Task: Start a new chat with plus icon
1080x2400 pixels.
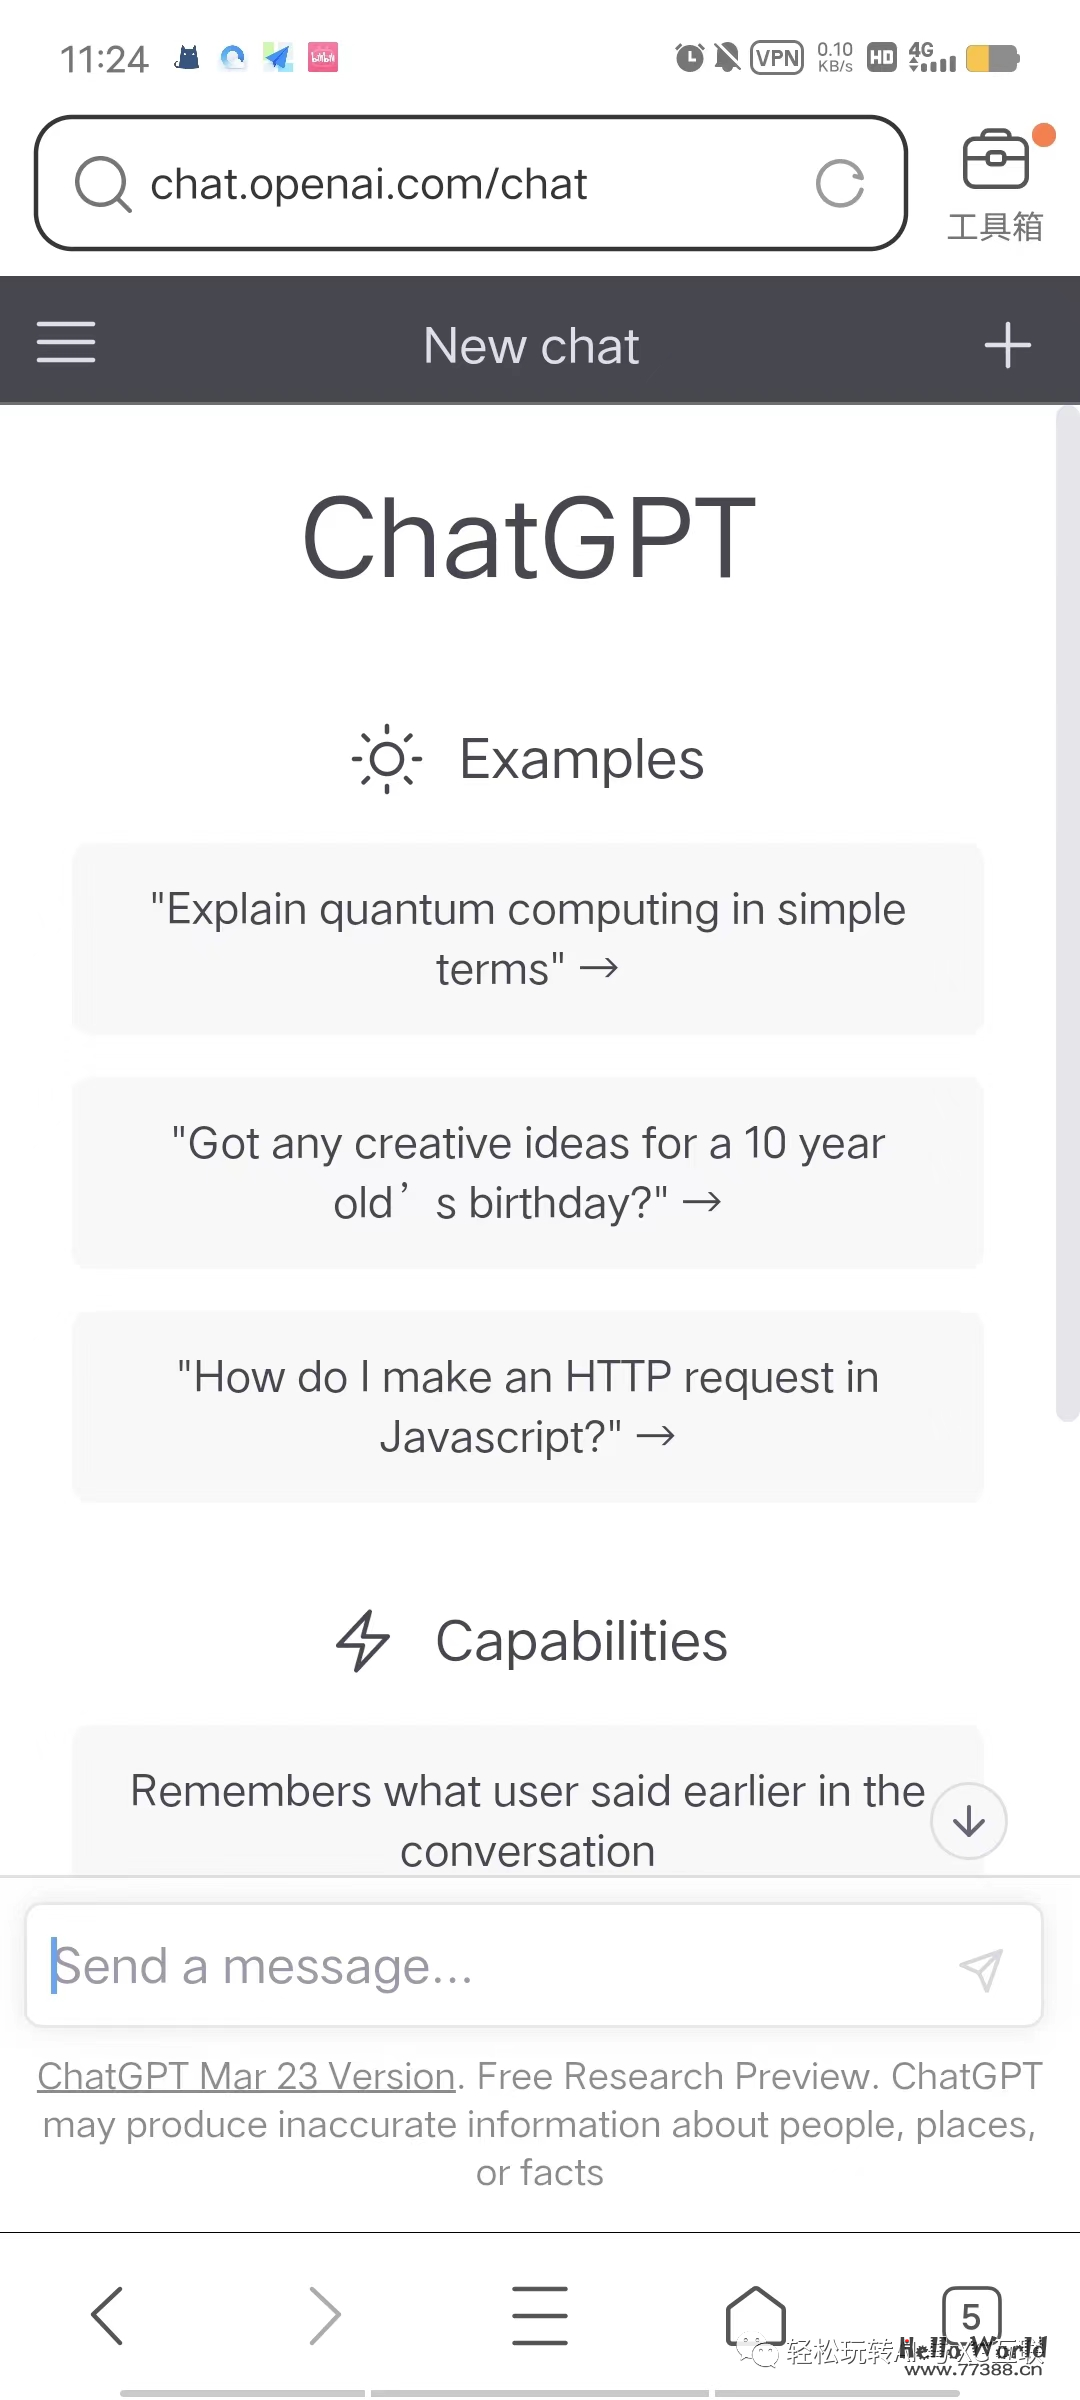Action: tap(1007, 345)
